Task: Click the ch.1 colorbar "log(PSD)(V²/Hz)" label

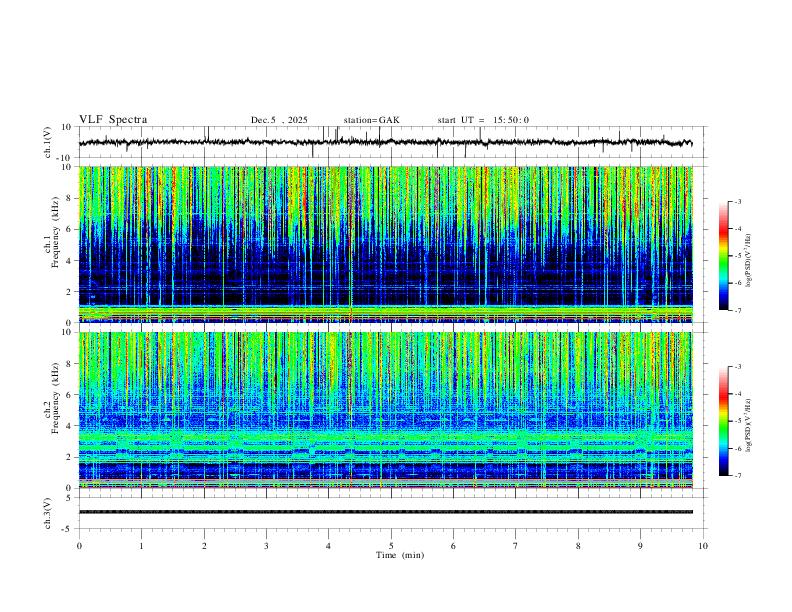Action: click(x=748, y=260)
